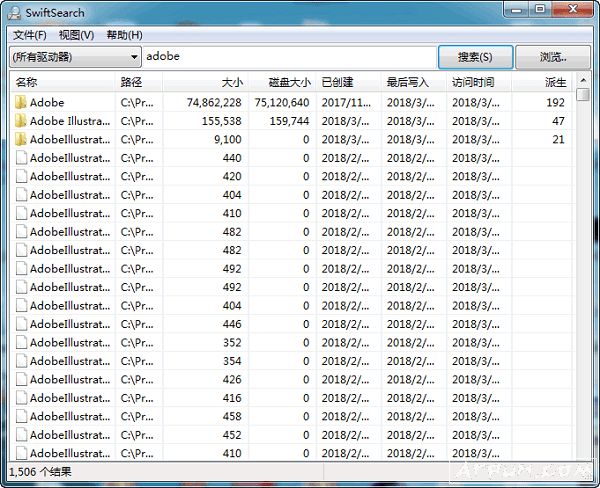Sort by the 最后写入 column header
This screenshot has width=600, height=488.
(414, 82)
